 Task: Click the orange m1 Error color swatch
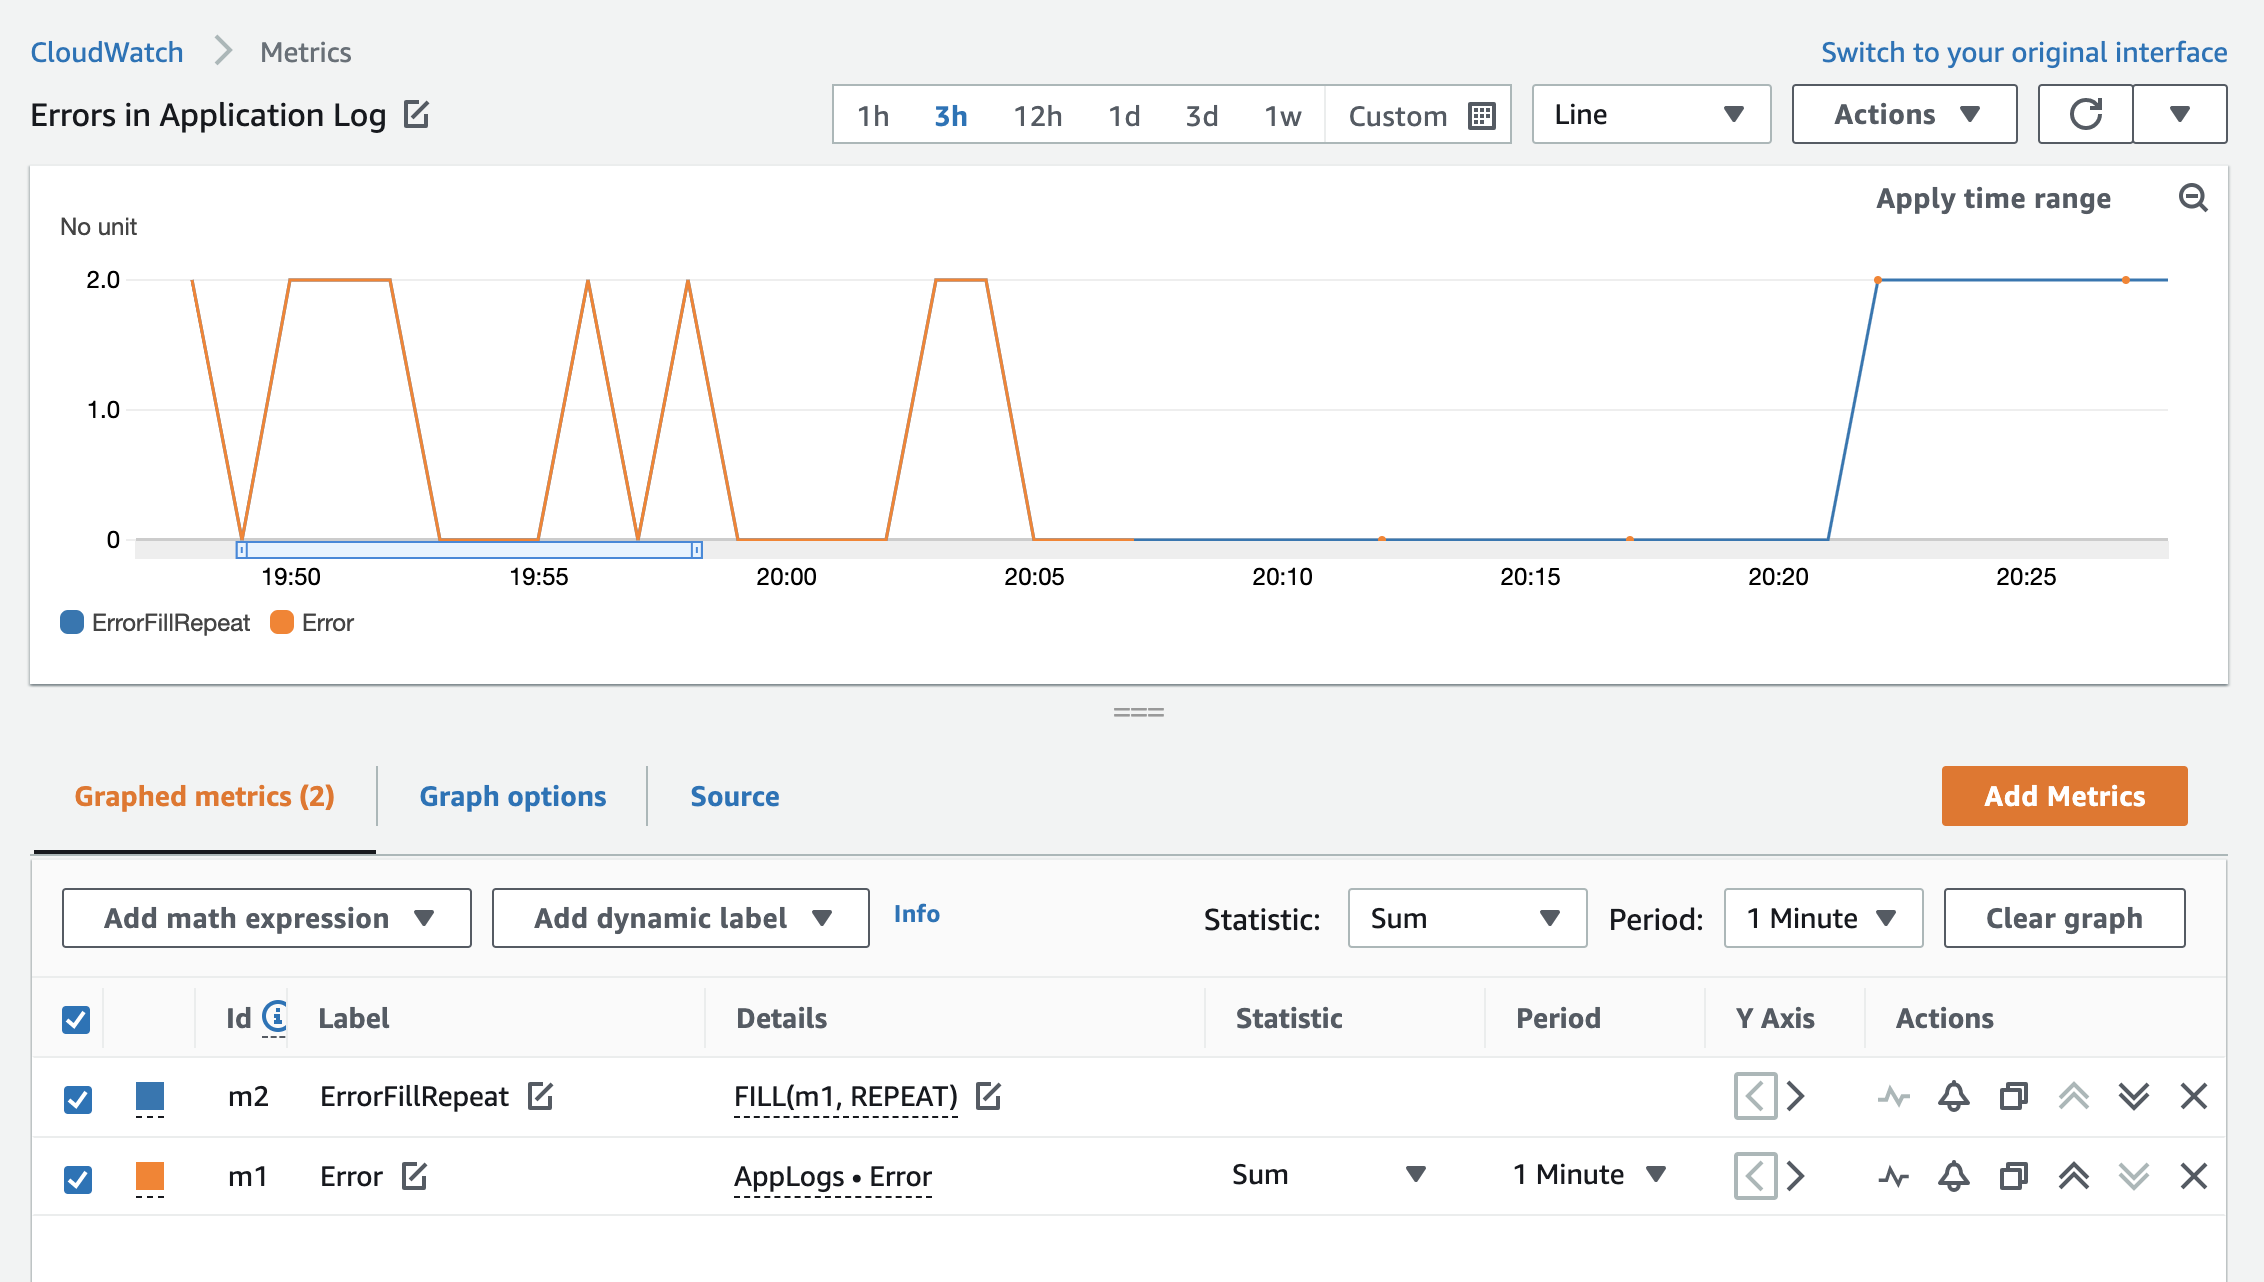[150, 1176]
